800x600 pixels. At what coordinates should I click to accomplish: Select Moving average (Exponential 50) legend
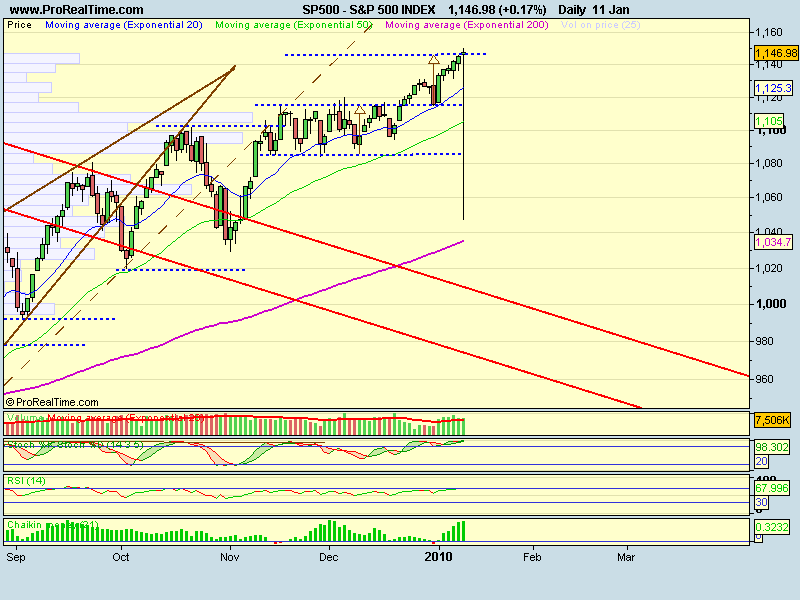click(x=294, y=25)
